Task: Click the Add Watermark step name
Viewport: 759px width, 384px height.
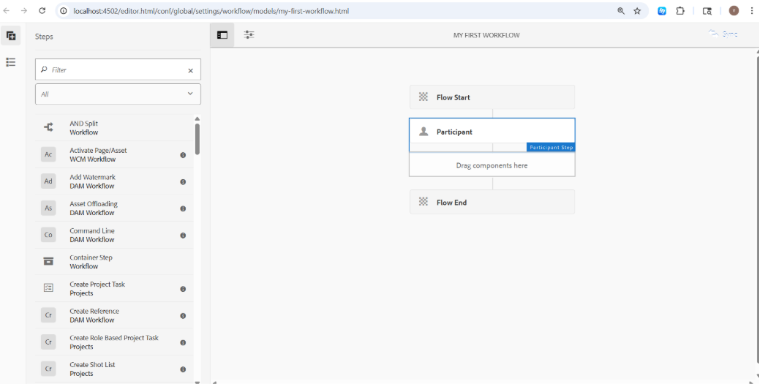Action: (92, 177)
